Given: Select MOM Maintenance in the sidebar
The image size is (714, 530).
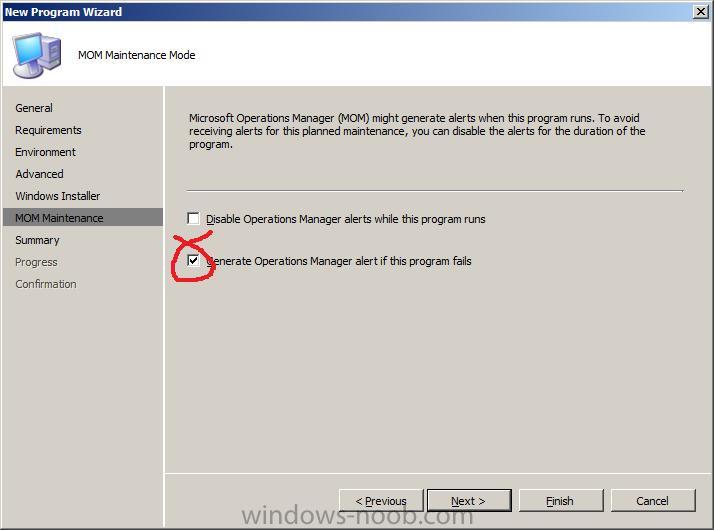Looking at the screenshot, I should click(x=82, y=218).
